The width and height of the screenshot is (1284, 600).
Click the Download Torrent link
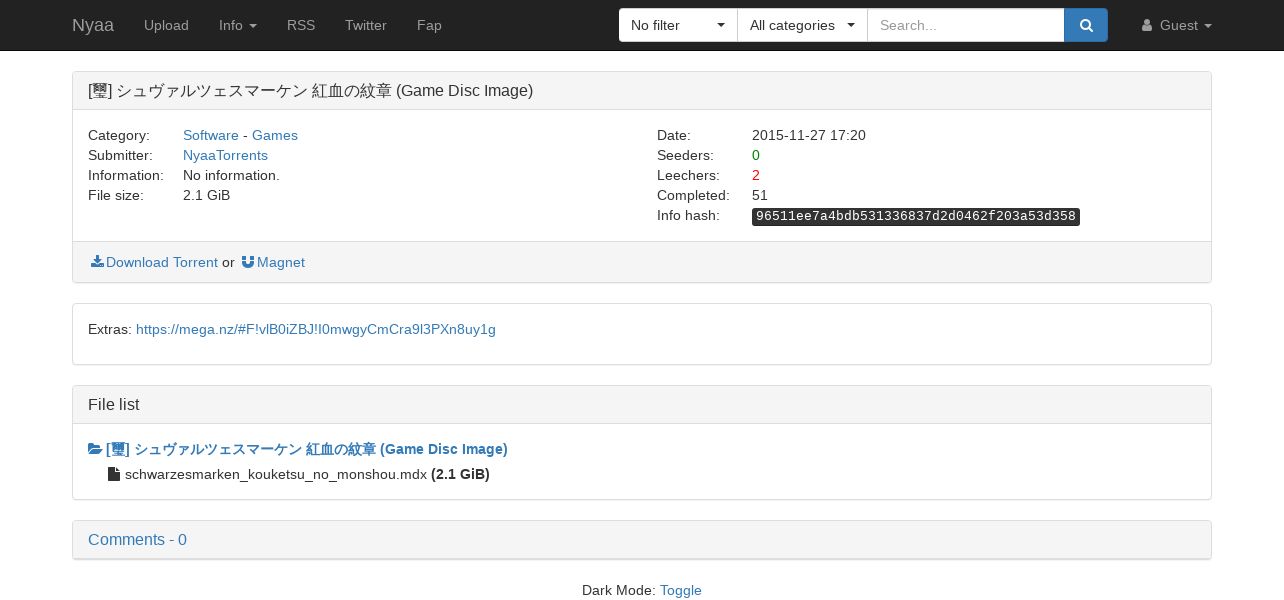pos(162,262)
